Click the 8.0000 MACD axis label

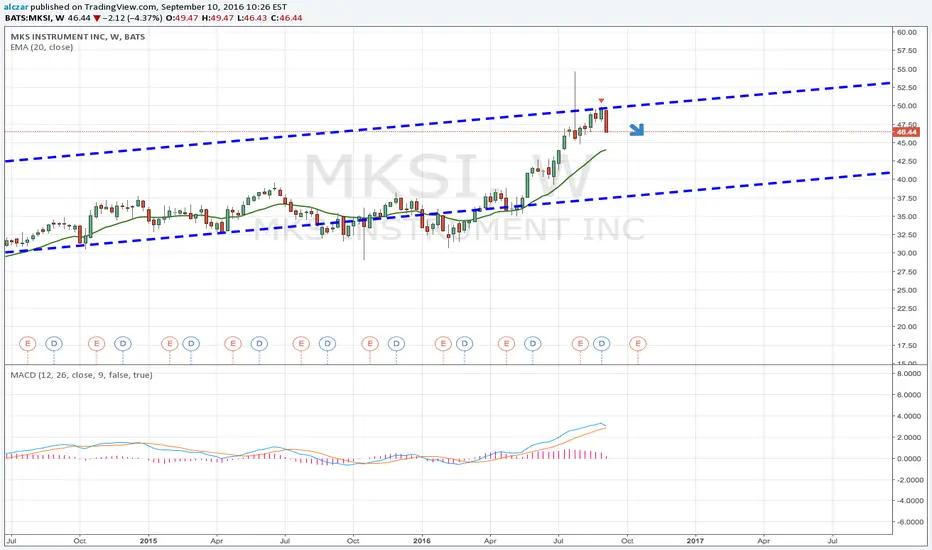point(909,374)
